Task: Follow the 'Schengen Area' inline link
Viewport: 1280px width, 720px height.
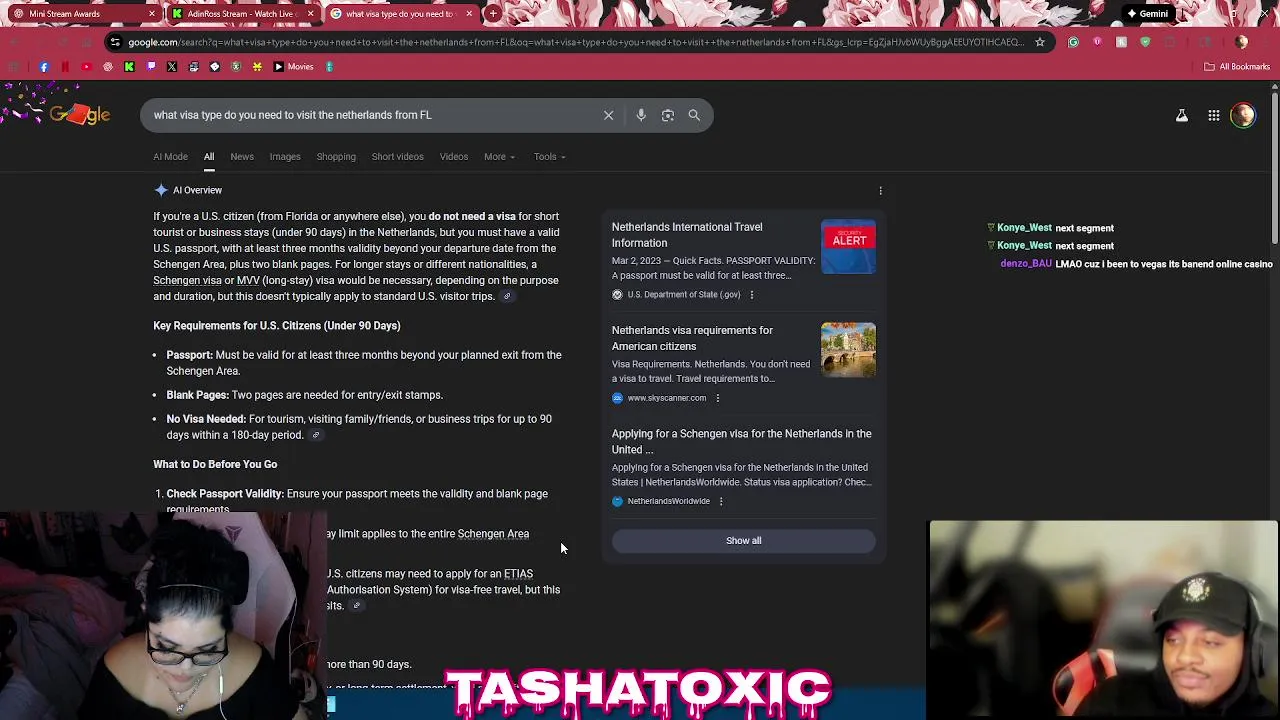Action: click(493, 534)
